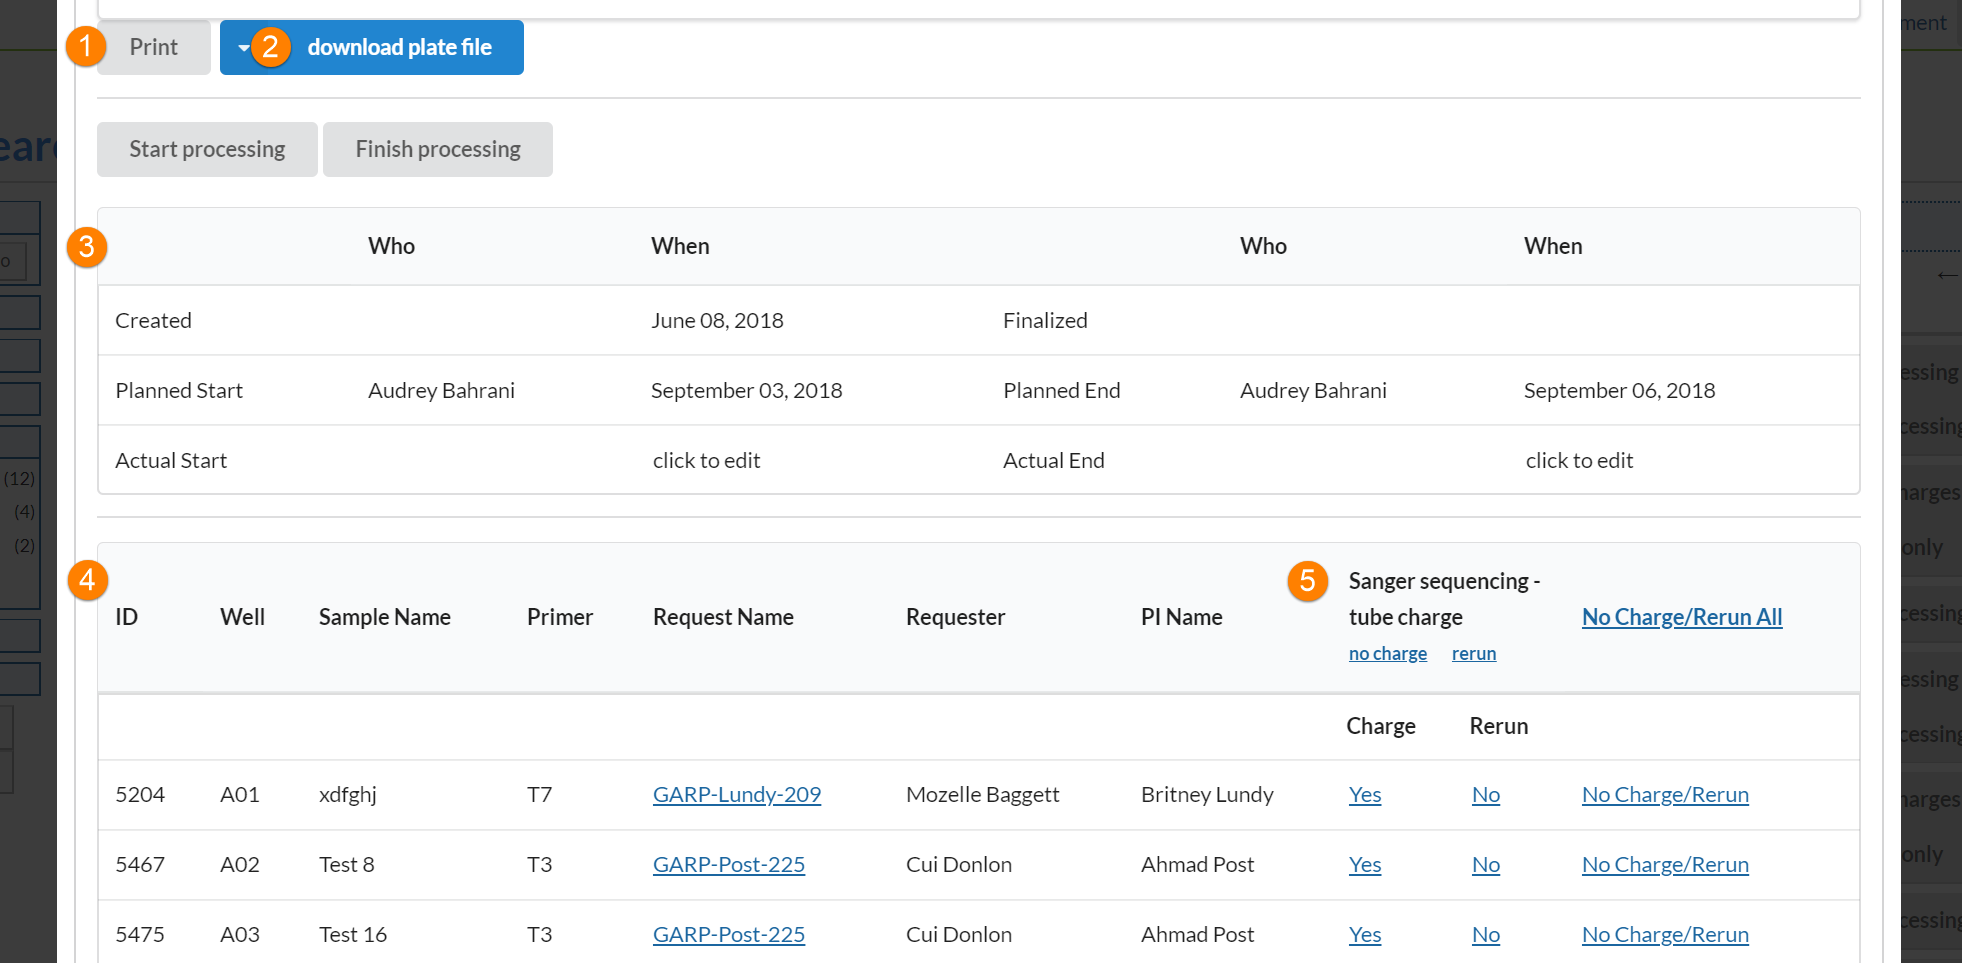The image size is (1962, 963).
Task: Edit the Actual Start date field
Action: (706, 460)
